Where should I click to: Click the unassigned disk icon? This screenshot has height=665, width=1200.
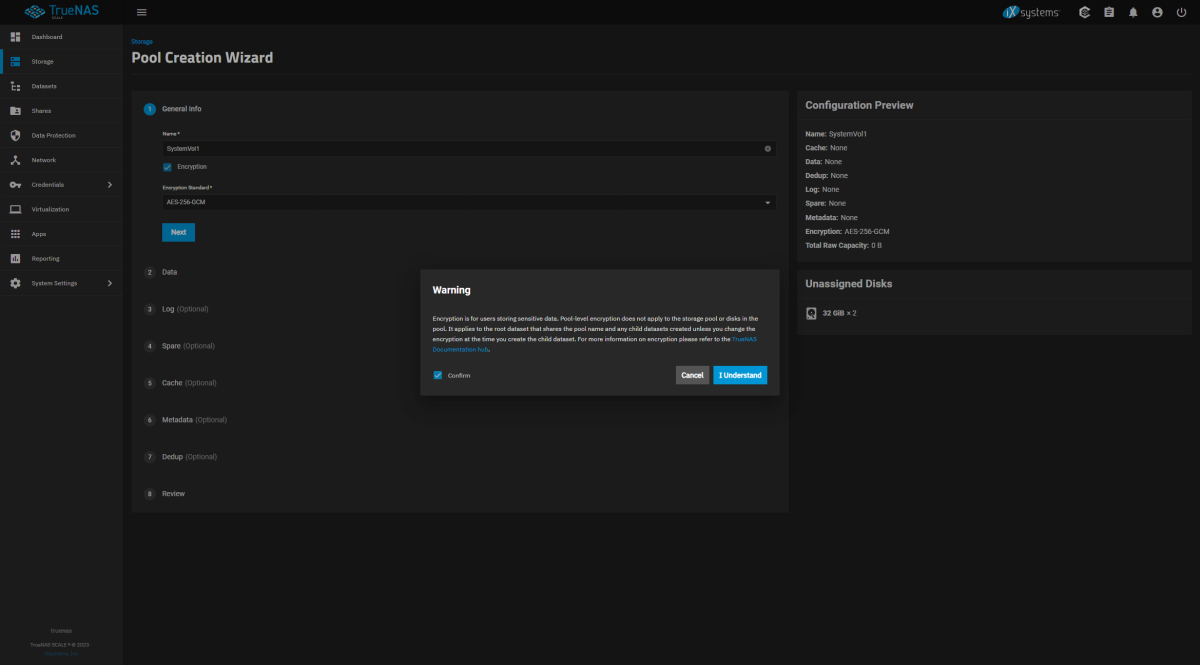click(x=811, y=313)
